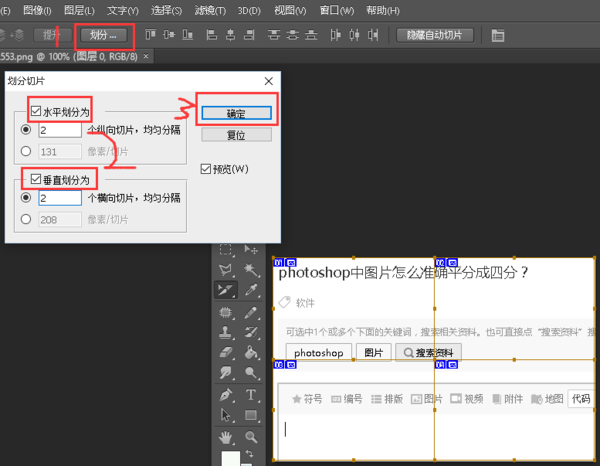
Task: Click the 复位 button
Action: tap(236, 135)
